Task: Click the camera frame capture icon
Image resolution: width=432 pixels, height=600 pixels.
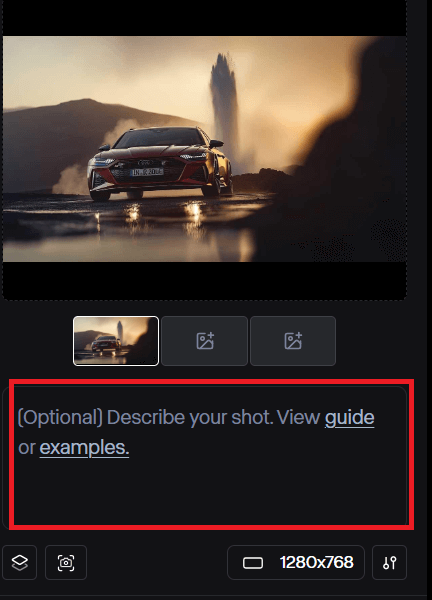Action: click(66, 562)
